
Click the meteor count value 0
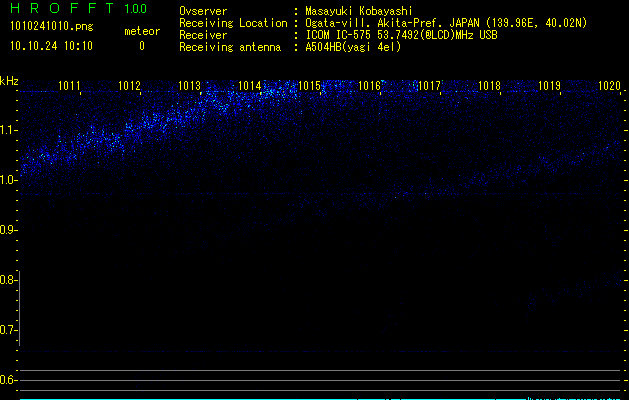click(142, 46)
